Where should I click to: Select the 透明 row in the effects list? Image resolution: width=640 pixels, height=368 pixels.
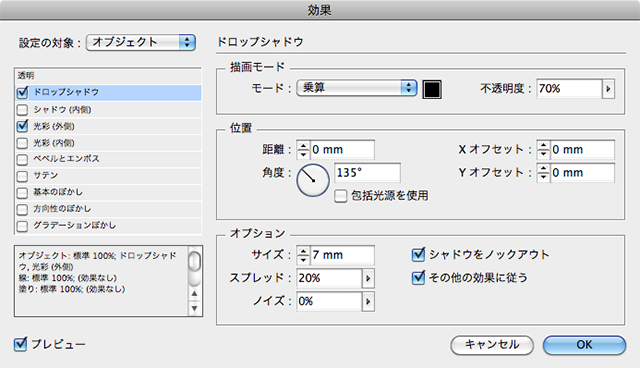[108, 76]
